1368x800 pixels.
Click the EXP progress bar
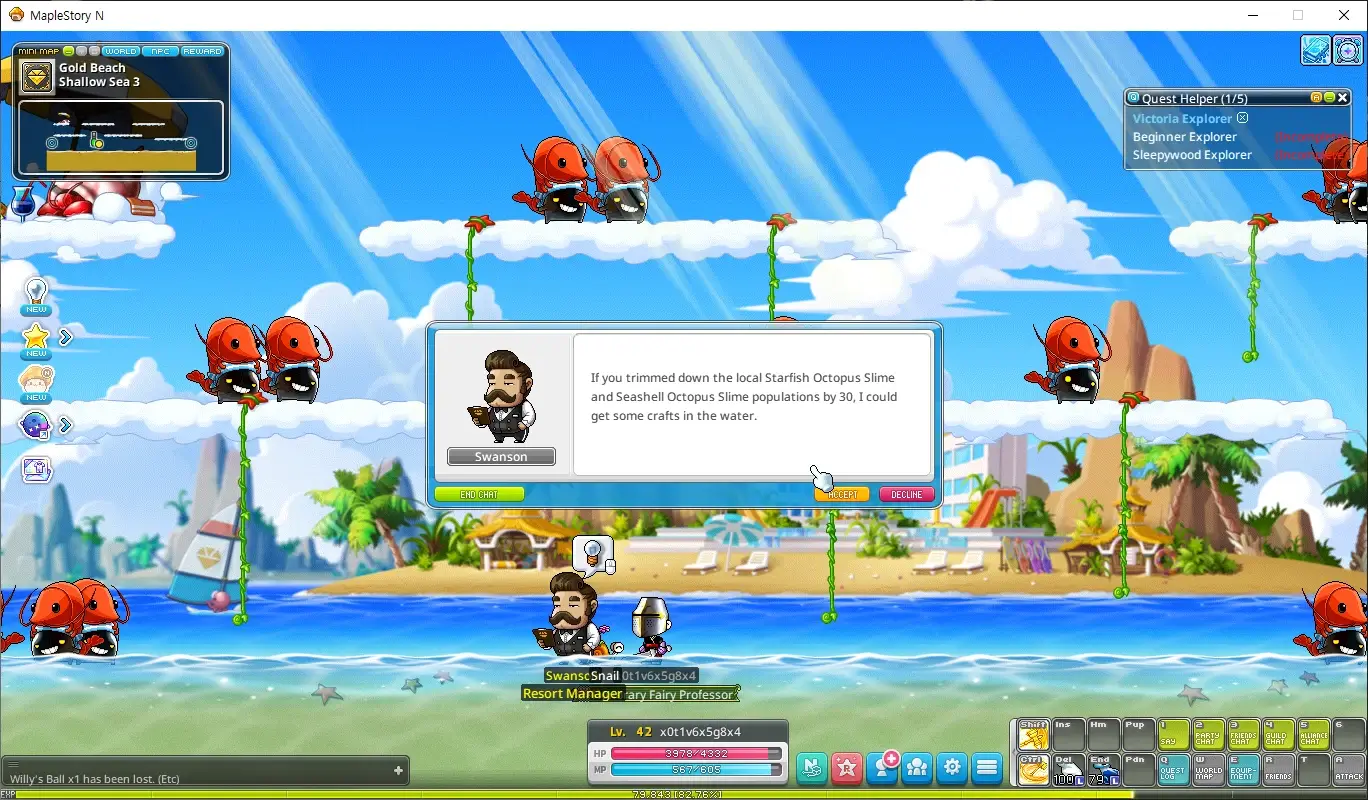click(684, 795)
